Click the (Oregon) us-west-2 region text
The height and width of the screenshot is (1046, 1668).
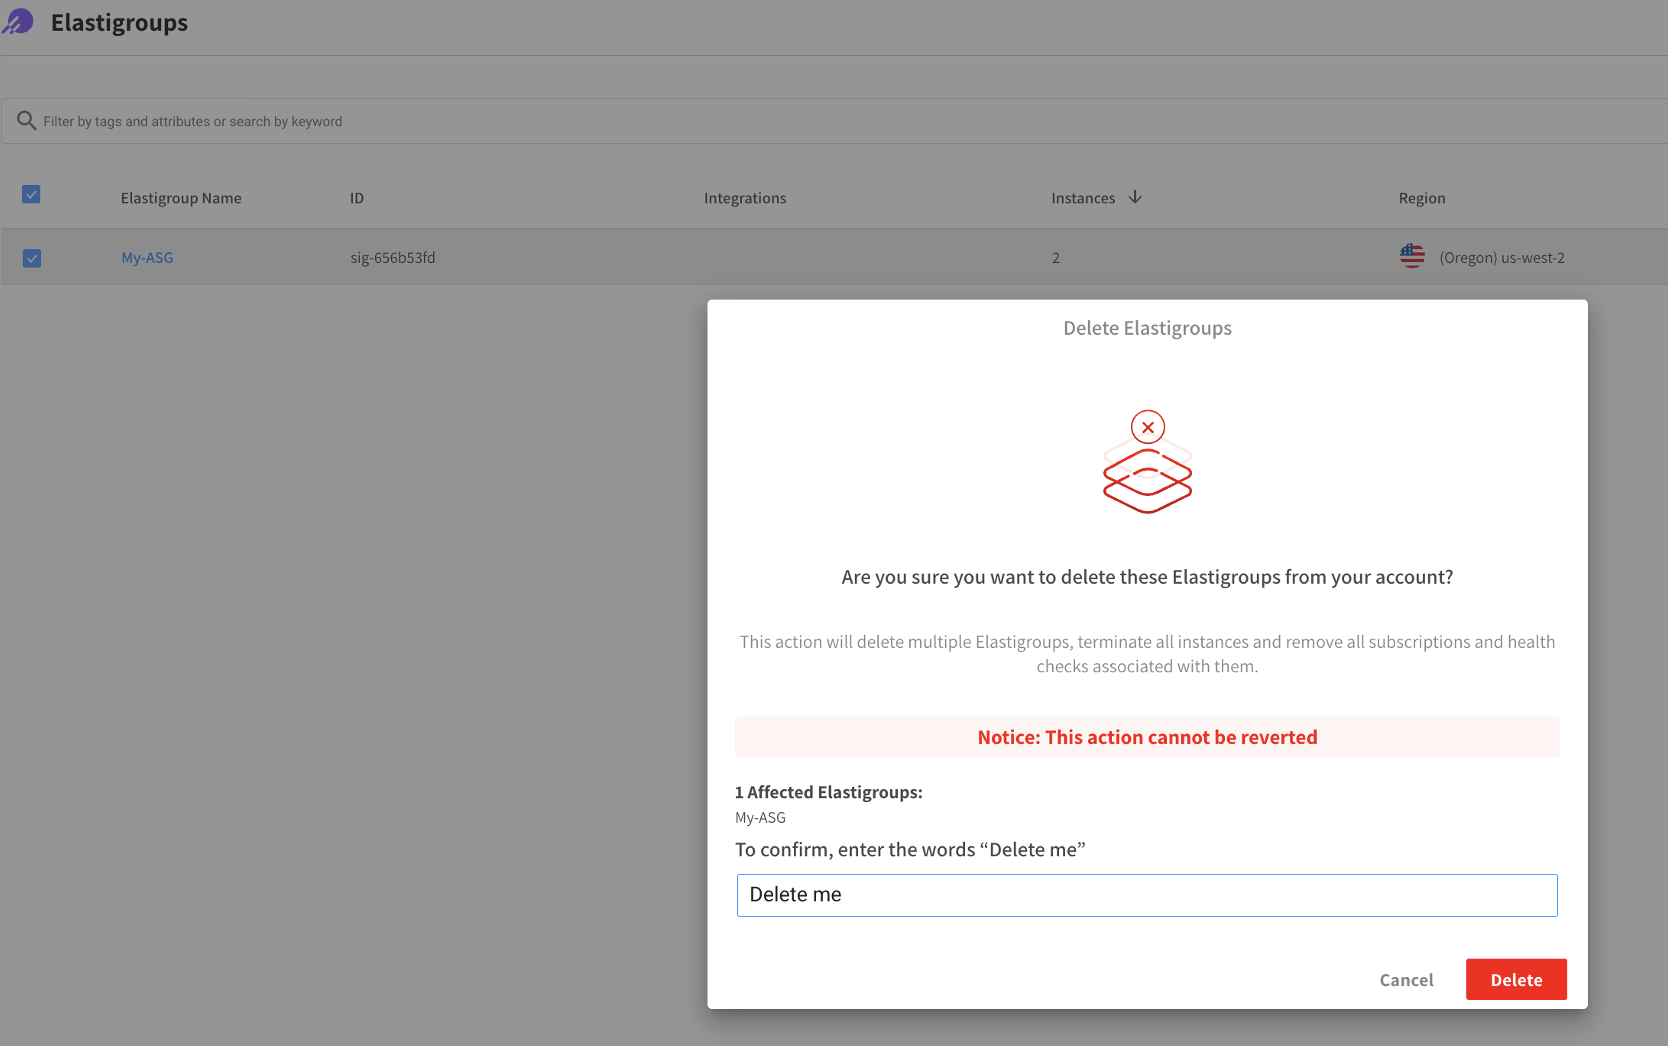click(x=1501, y=258)
